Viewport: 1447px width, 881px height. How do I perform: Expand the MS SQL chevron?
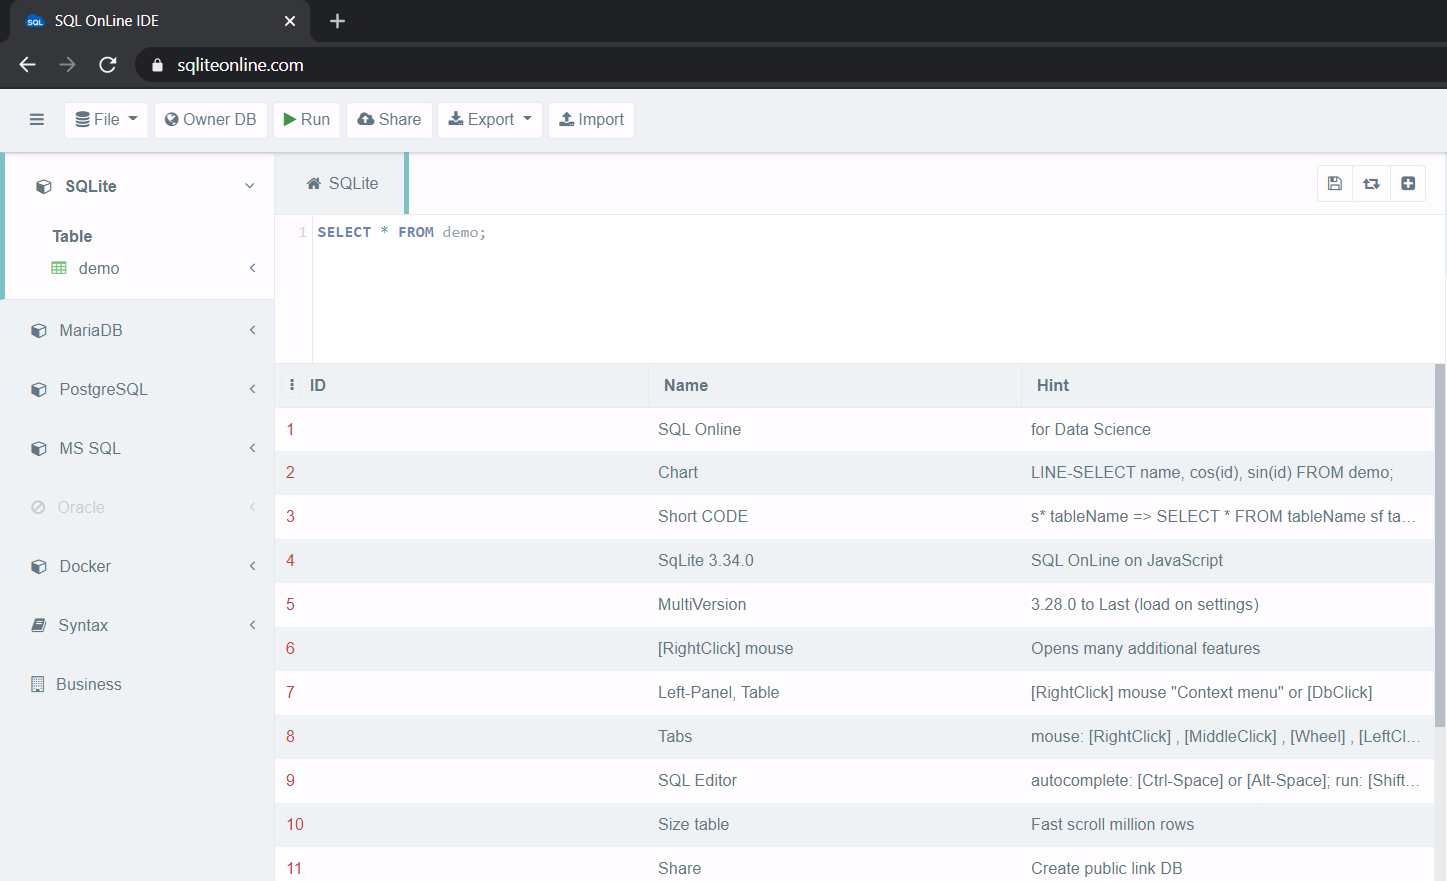click(x=253, y=448)
